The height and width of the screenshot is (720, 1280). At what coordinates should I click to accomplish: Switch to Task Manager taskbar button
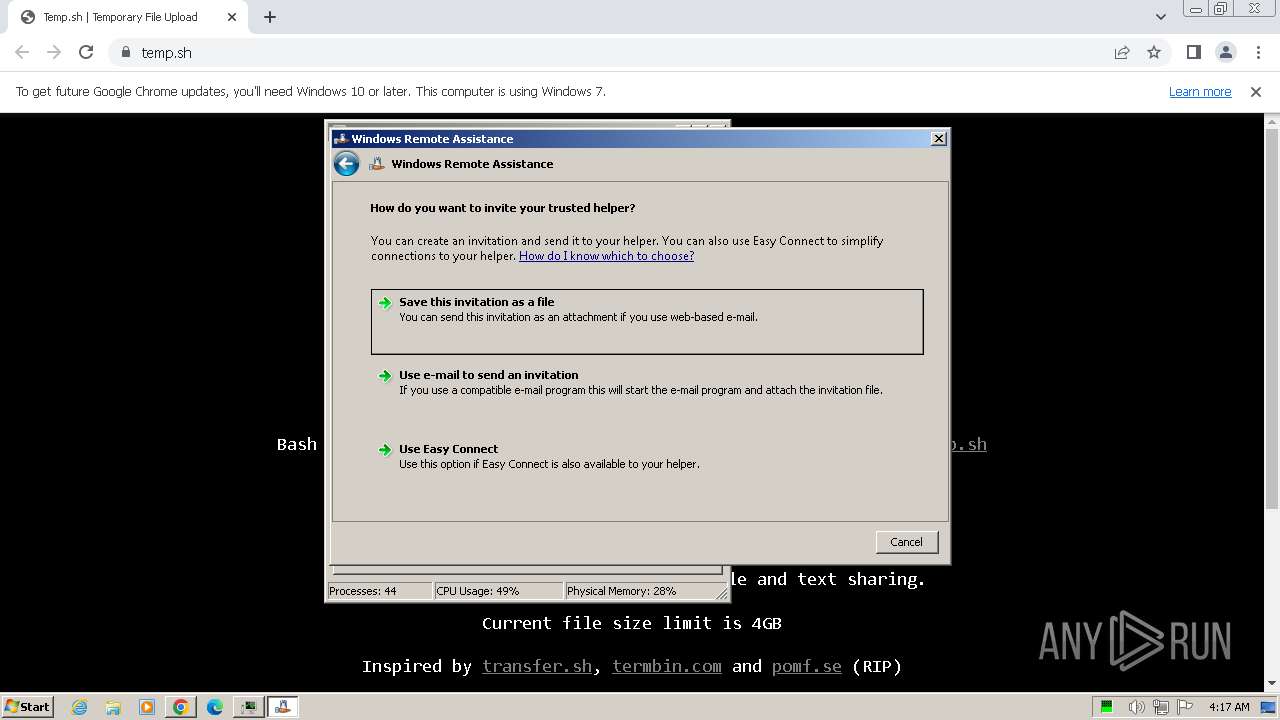(248, 707)
